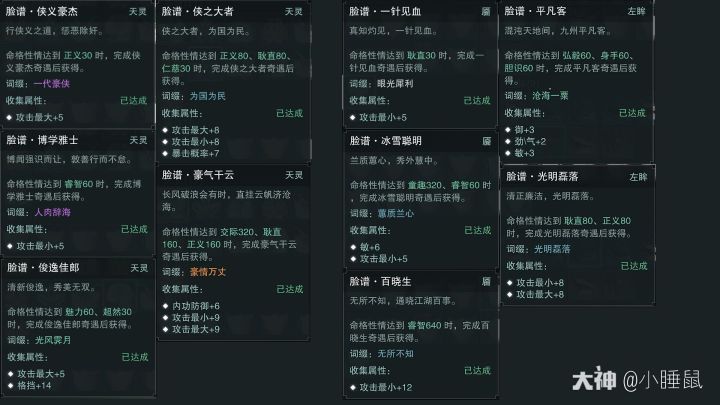Viewport: 720px width, 405px height.
Task: Click diamond bullet beside 格挡+14
Action: (x=9, y=385)
